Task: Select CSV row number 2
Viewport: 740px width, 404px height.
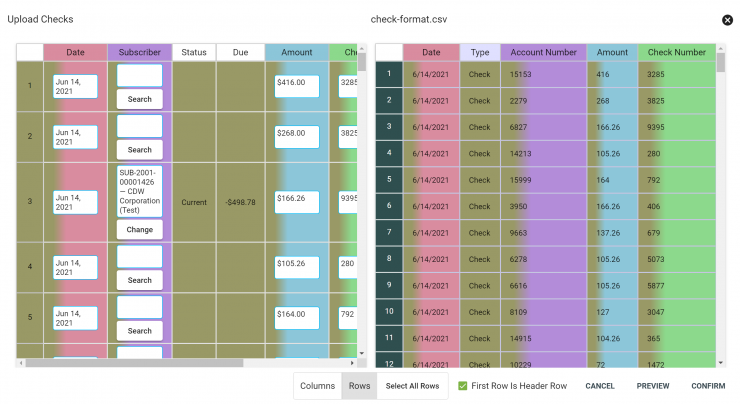Action: coord(389,101)
